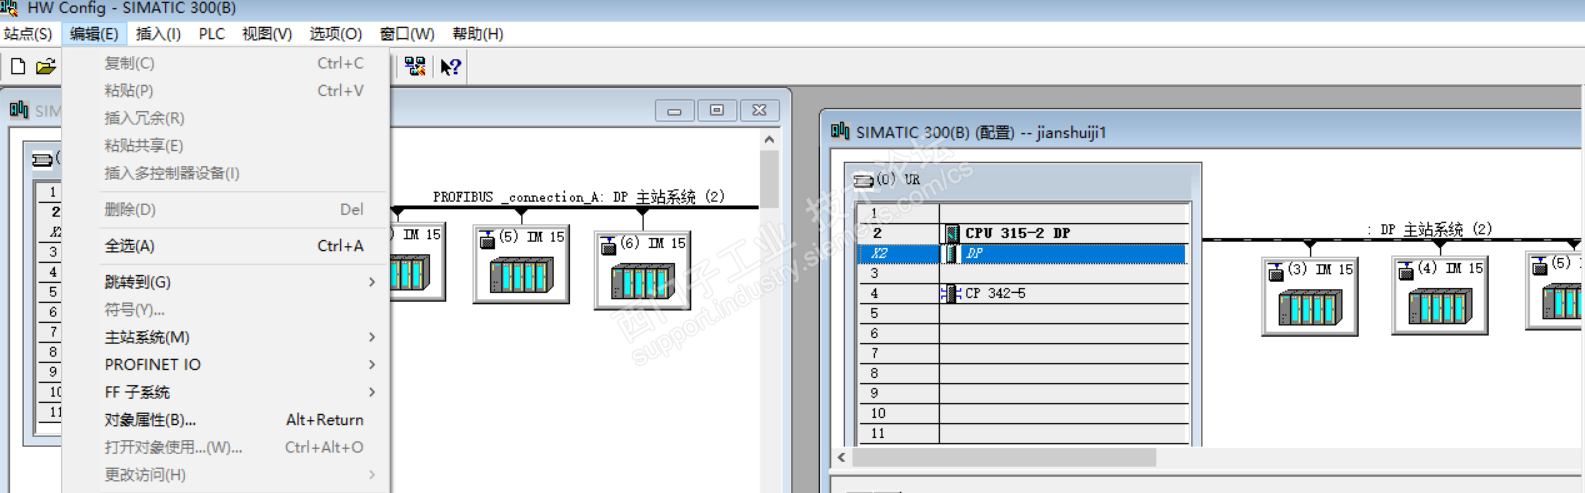Image resolution: width=1585 pixels, height=493 pixels.
Task: Select rack slot 4 CP 342-5 row
Action: point(1024,293)
